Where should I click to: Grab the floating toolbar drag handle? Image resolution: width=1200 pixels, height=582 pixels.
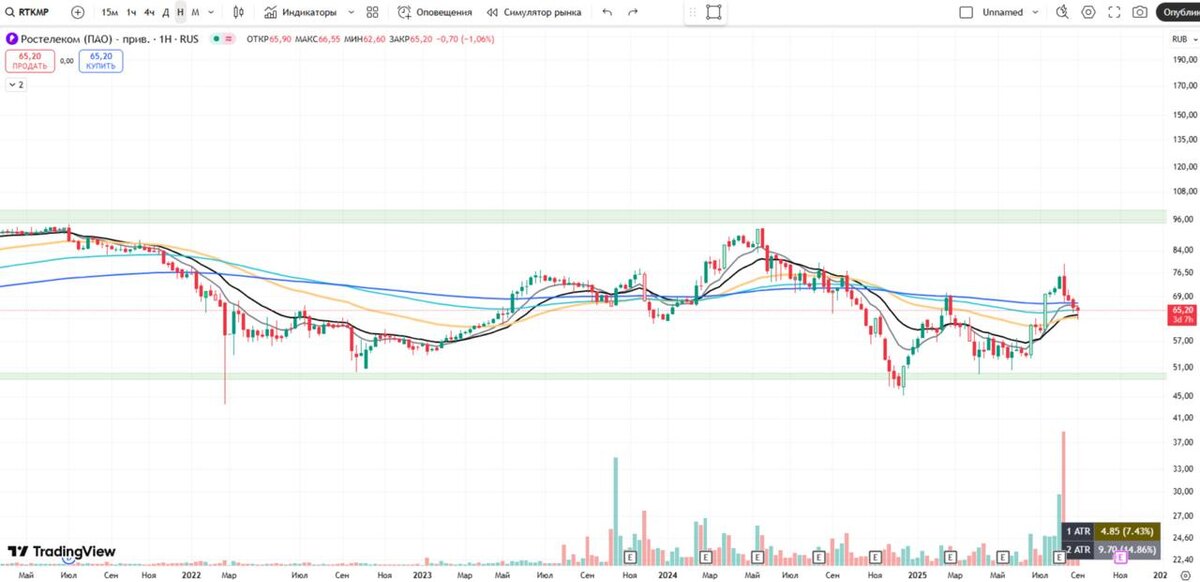tap(694, 12)
